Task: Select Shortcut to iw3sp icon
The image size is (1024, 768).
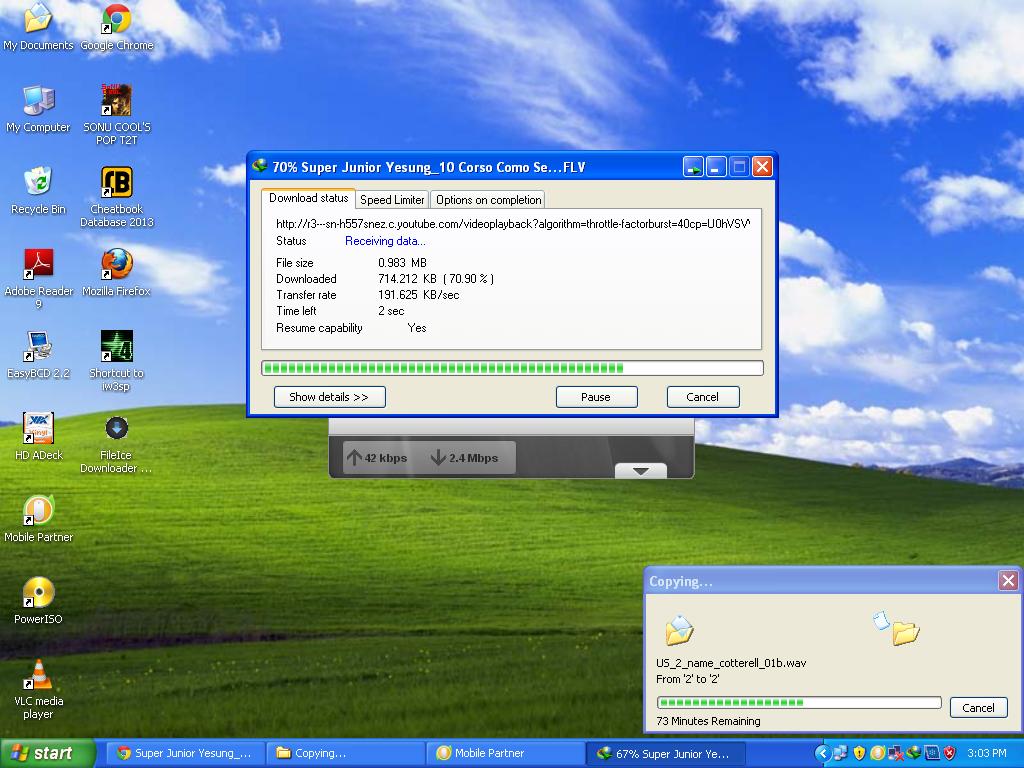Action: click(x=116, y=361)
